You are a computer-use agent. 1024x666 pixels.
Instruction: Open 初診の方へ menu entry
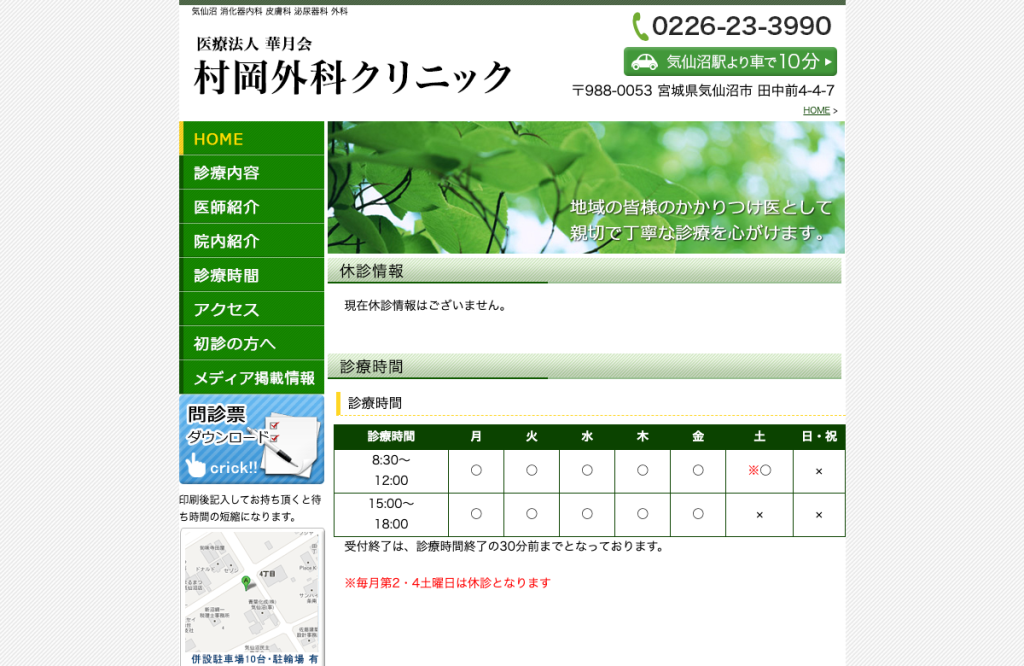click(x=251, y=343)
